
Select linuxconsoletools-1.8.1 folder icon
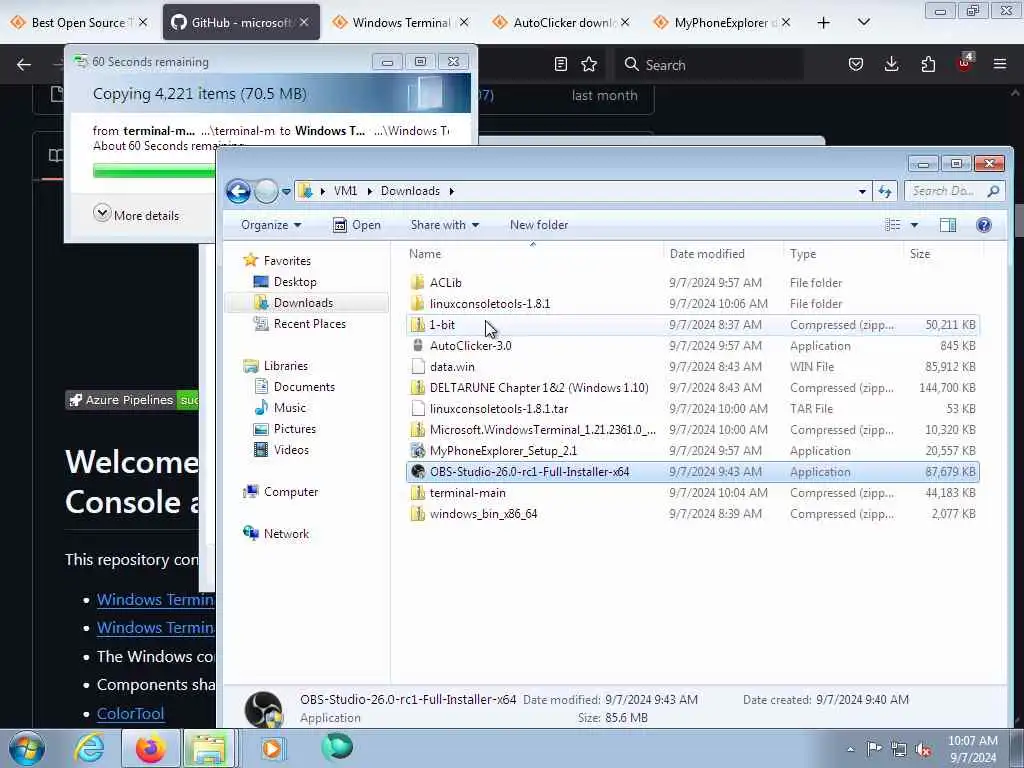(x=418, y=304)
